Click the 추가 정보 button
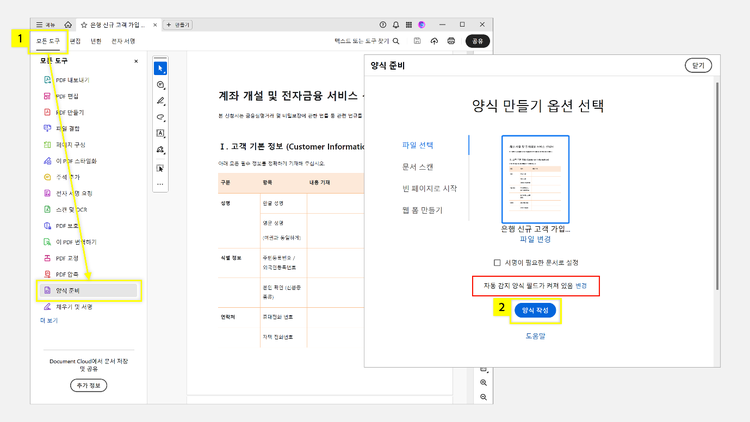Image resolution: width=750 pixels, height=422 pixels. coord(88,385)
